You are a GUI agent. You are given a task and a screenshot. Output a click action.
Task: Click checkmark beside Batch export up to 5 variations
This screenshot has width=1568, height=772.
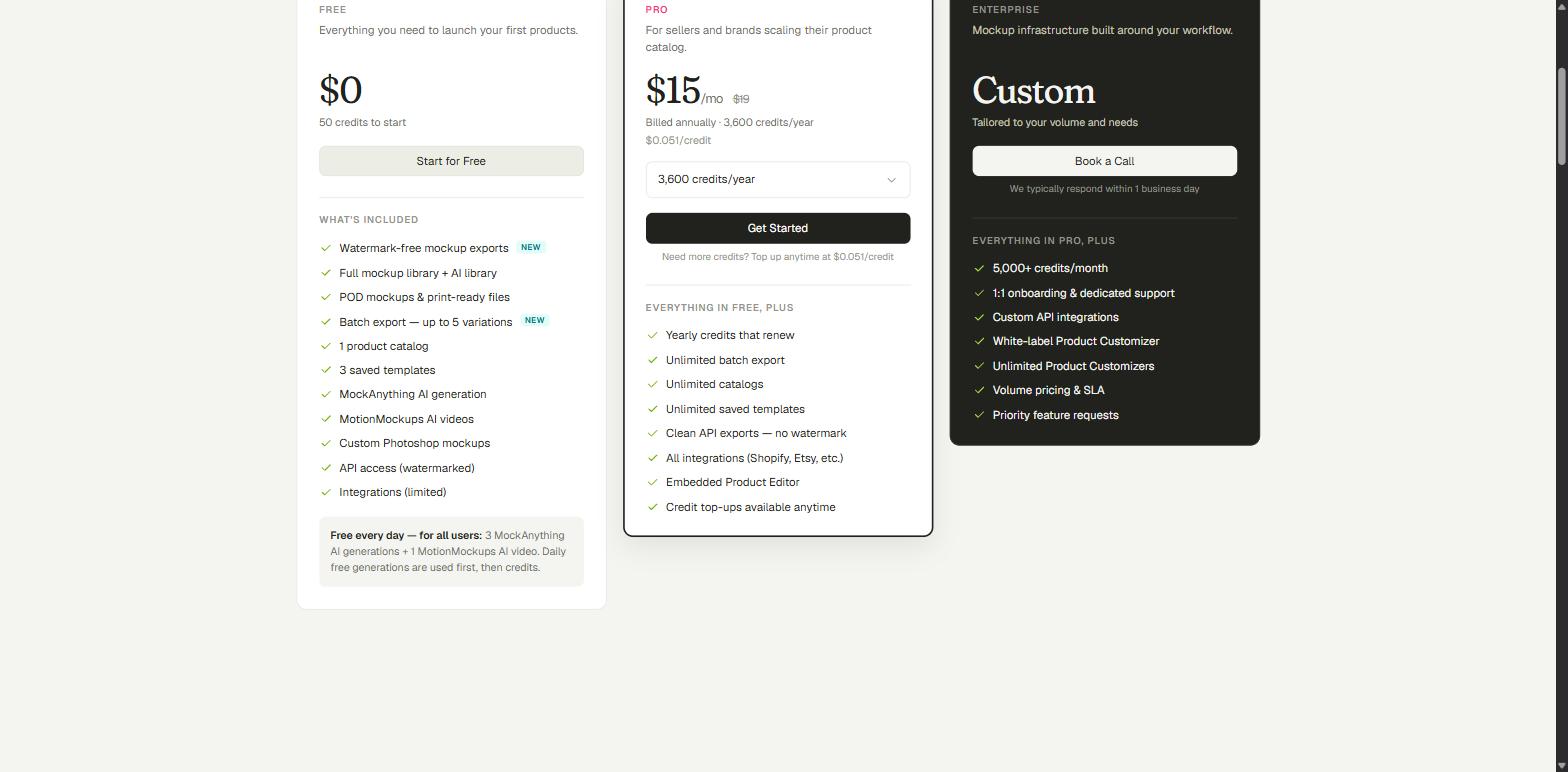coord(326,322)
